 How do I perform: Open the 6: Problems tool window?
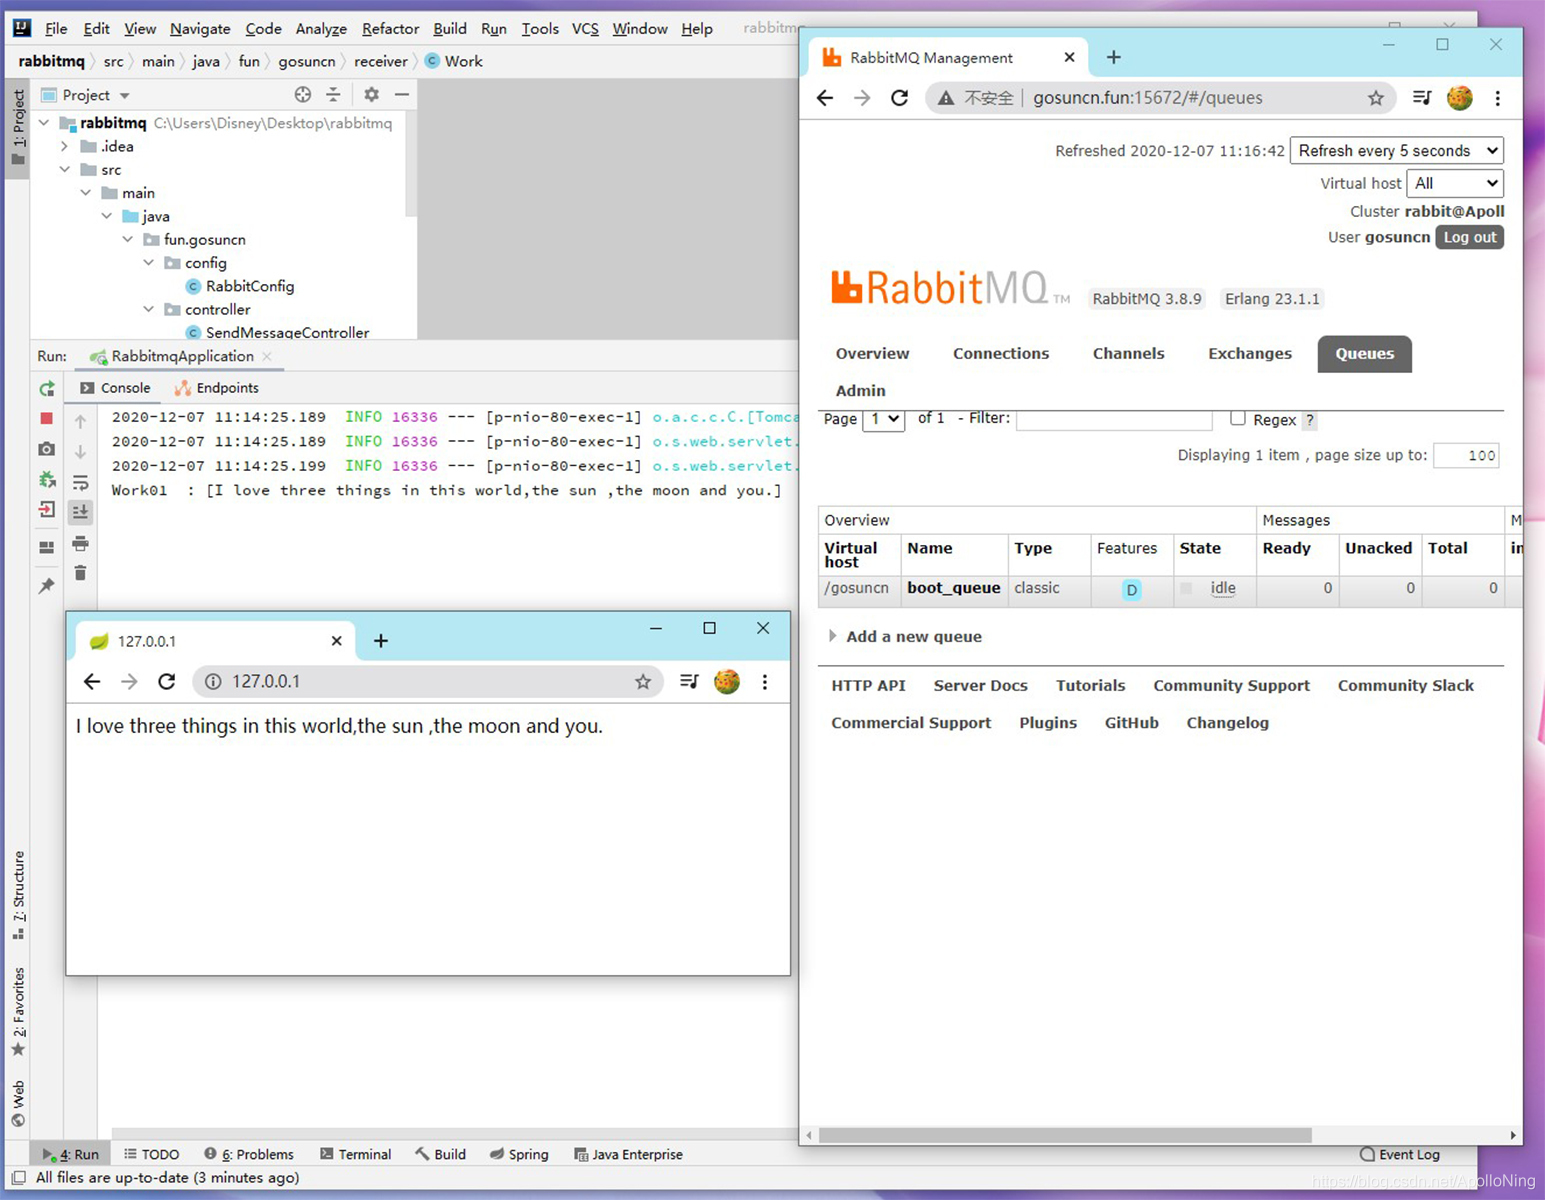(249, 1154)
